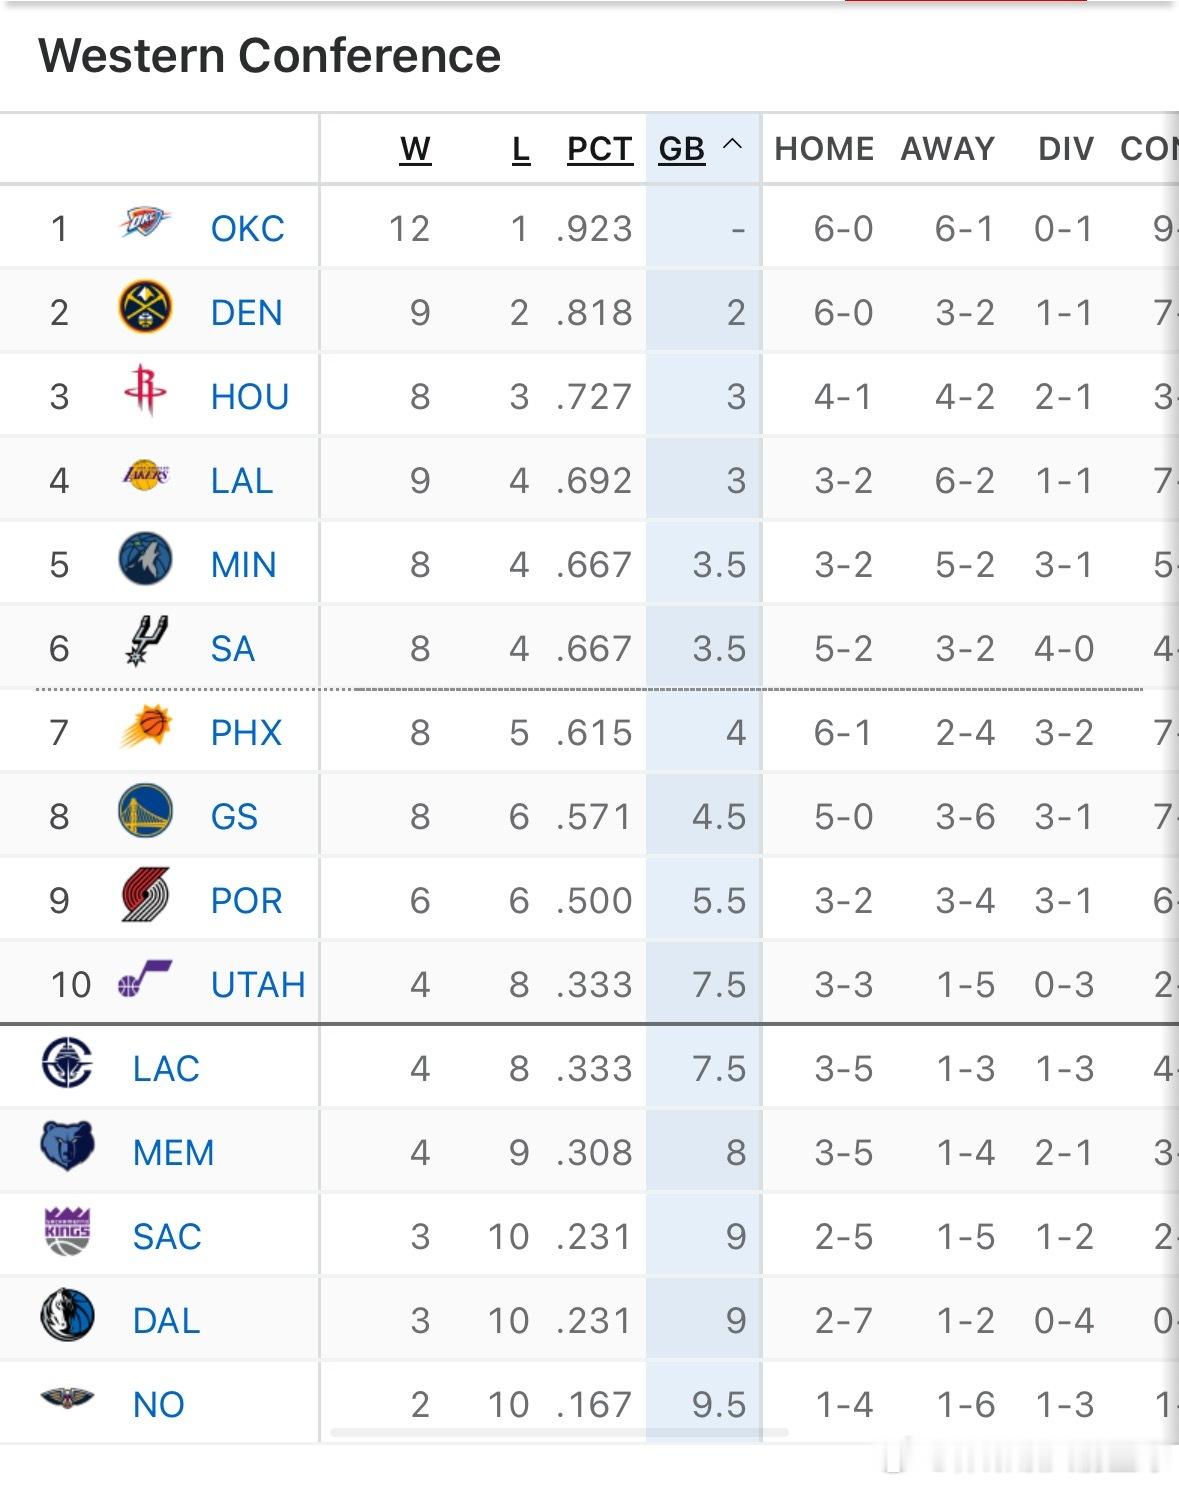The image size is (1179, 1485).
Task: Click the Memphis Grizzlies bear logo
Action: click(x=67, y=1147)
